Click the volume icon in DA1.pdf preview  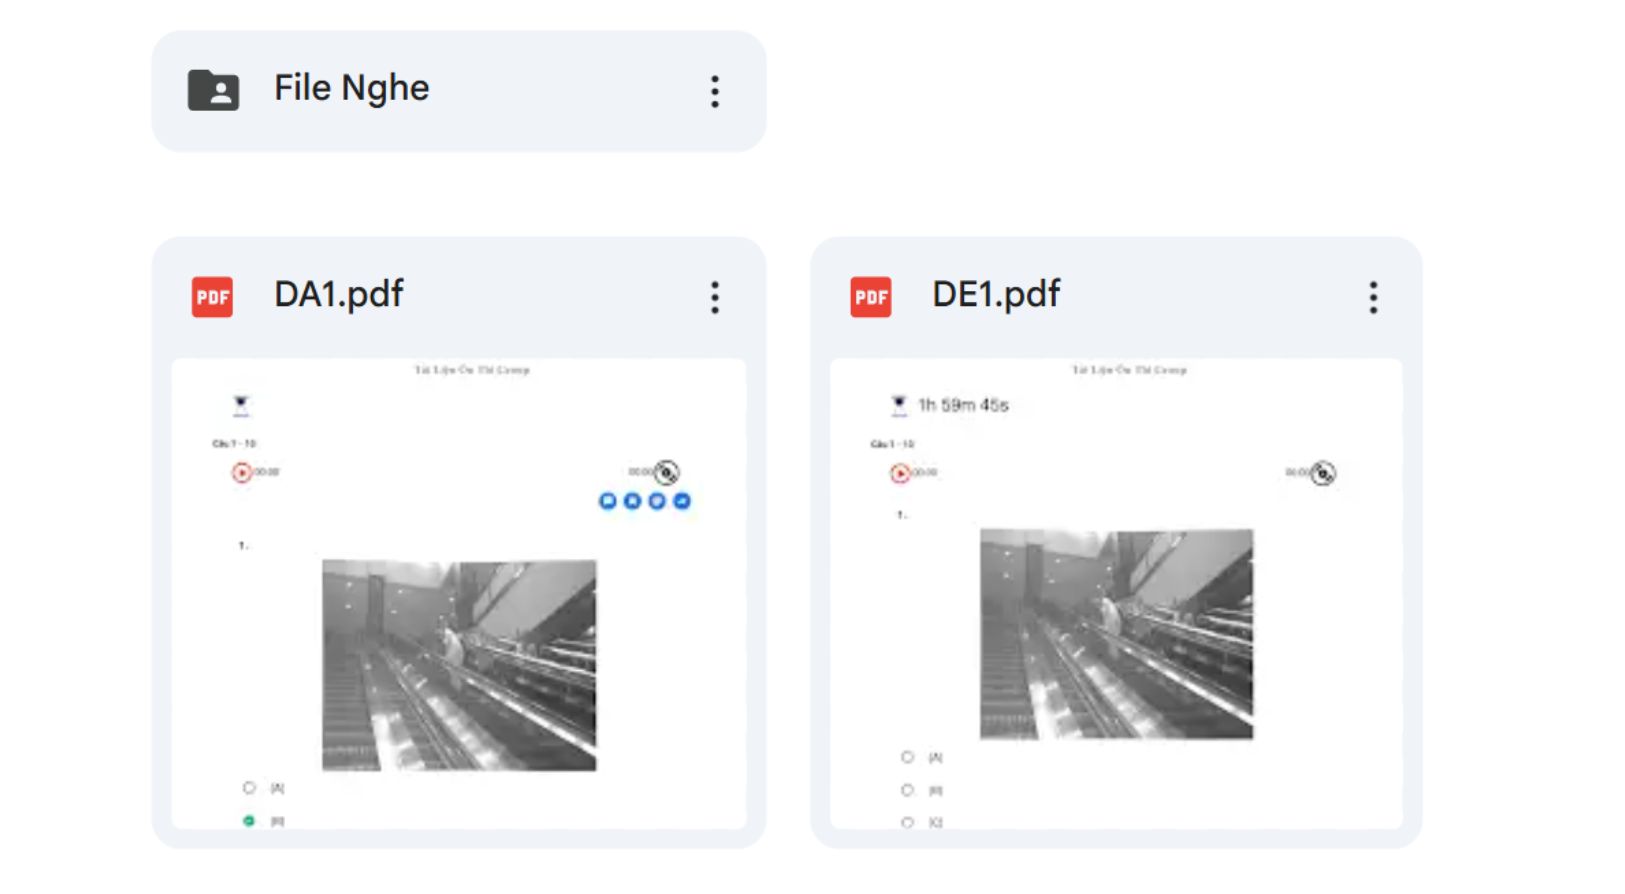tap(667, 472)
